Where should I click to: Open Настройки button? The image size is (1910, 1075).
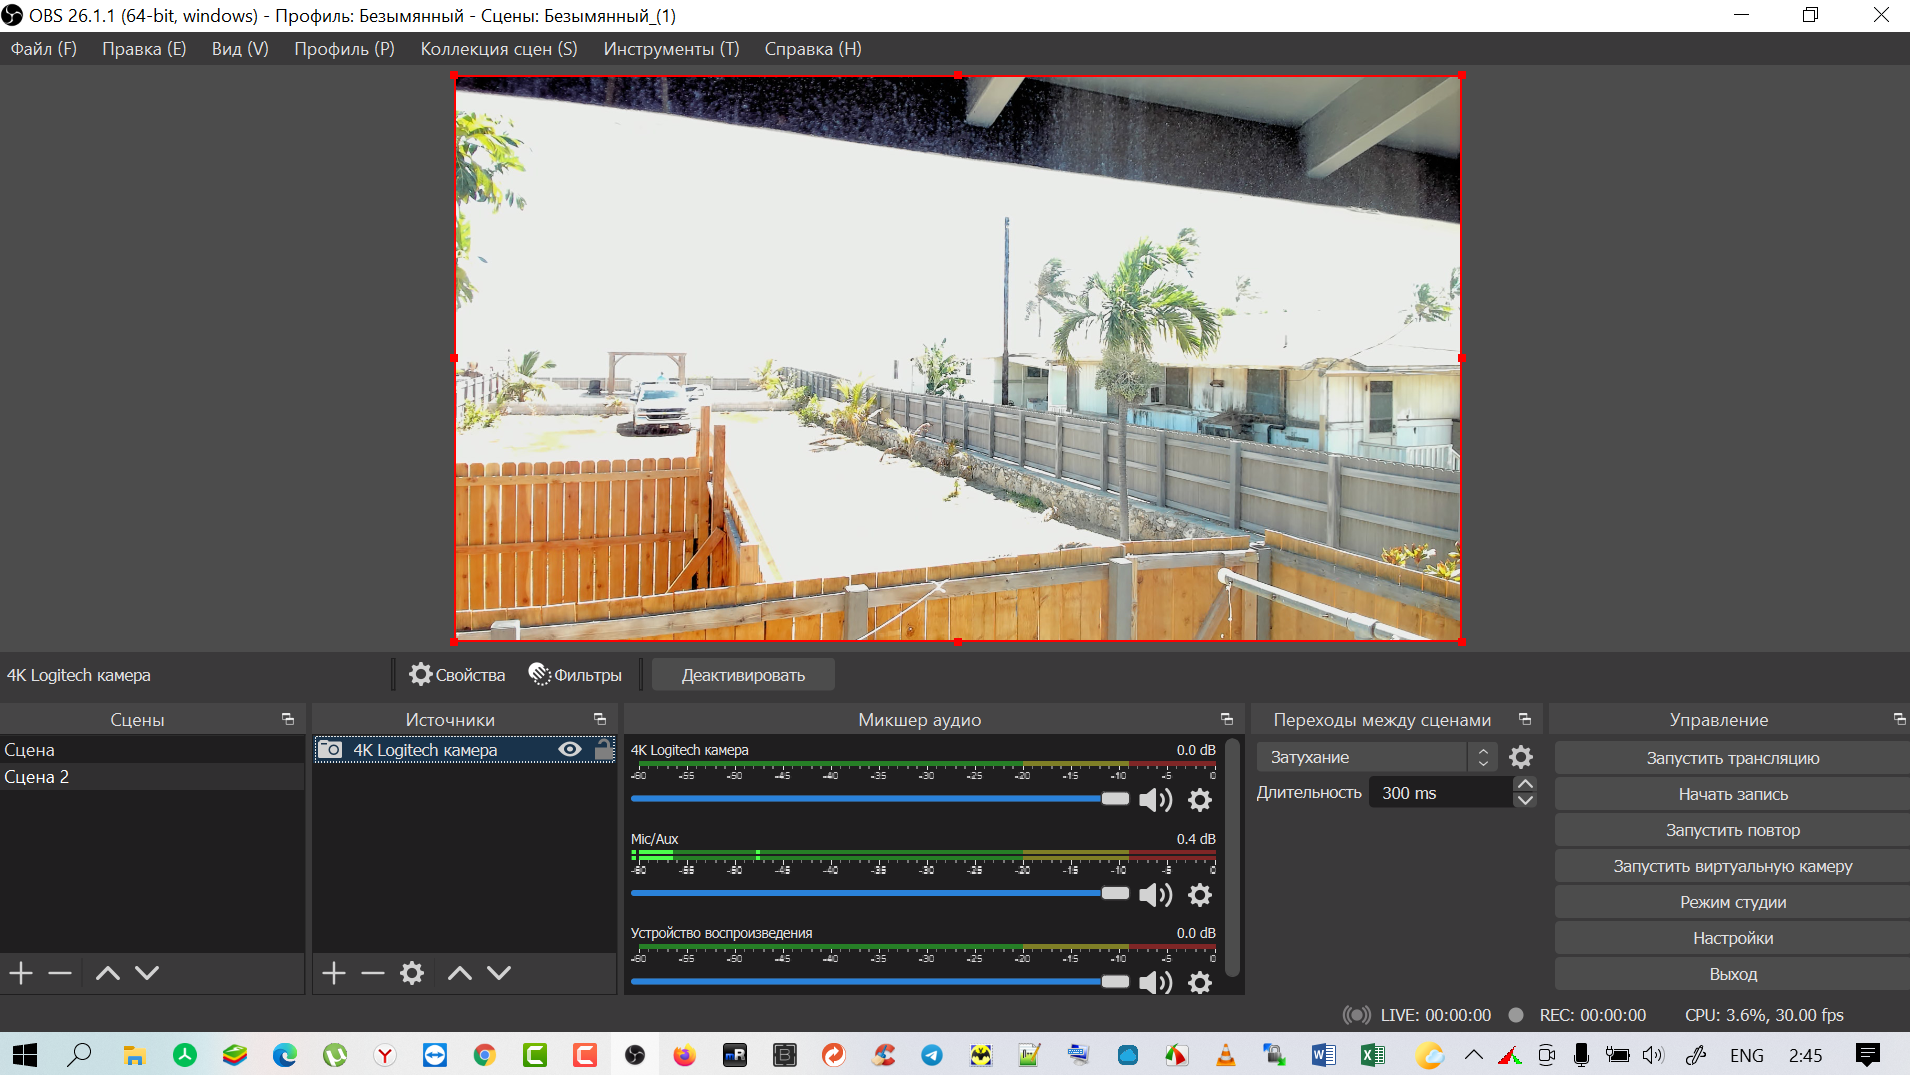tap(1732, 938)
